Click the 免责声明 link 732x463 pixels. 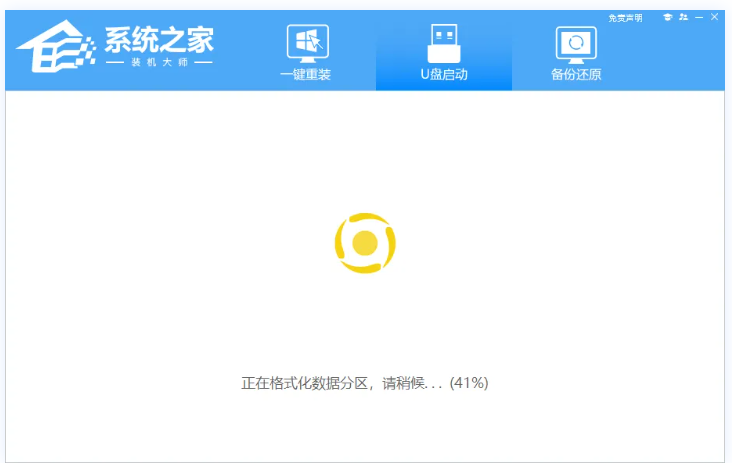(625, 18)
